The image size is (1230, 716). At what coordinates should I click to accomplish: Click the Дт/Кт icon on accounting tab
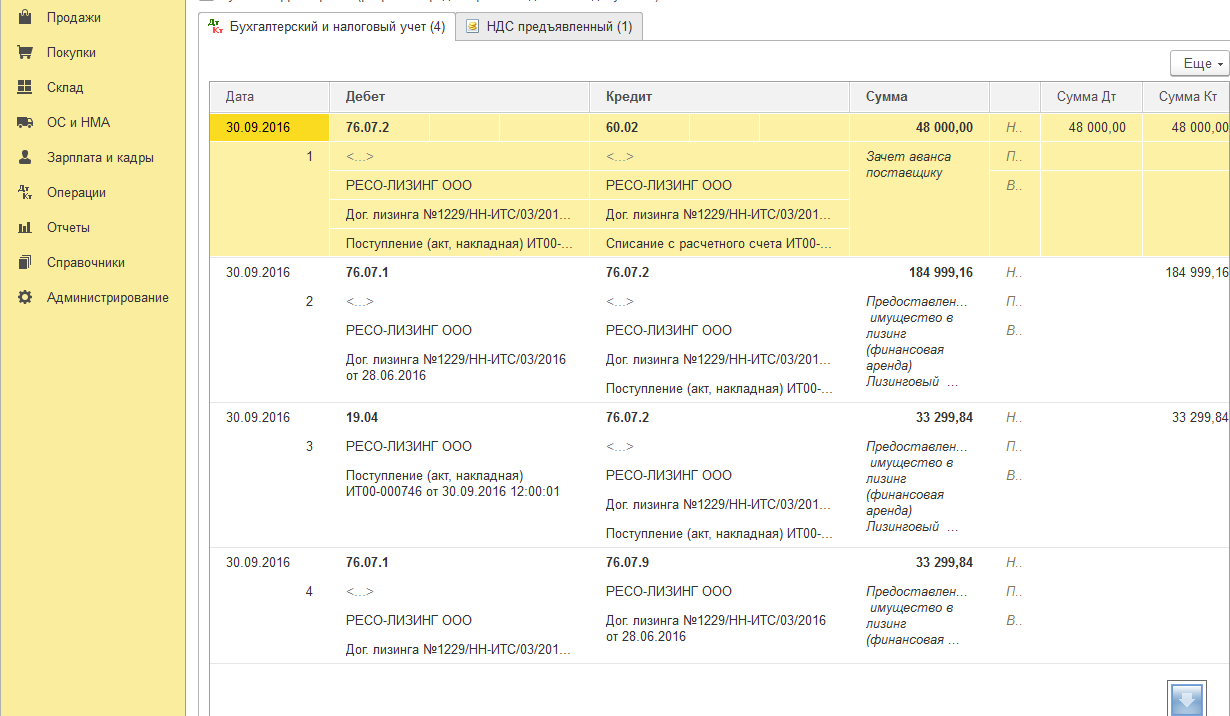(x=215, y=27)
